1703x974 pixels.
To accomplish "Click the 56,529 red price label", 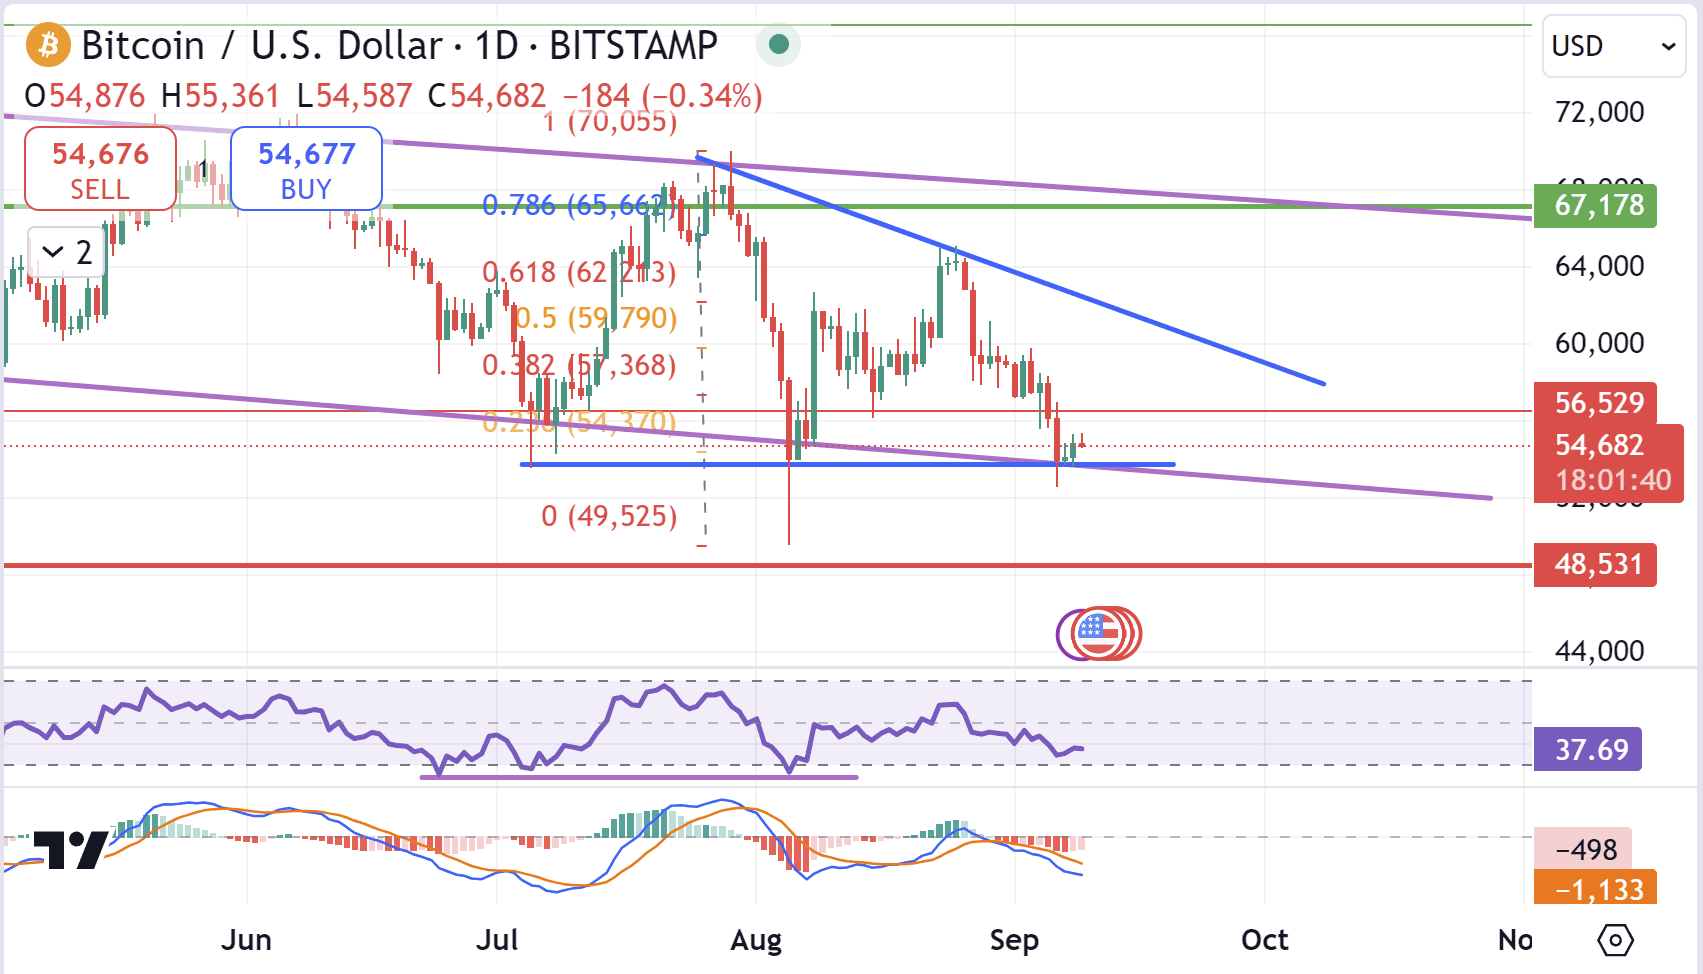I will 1595,403.
